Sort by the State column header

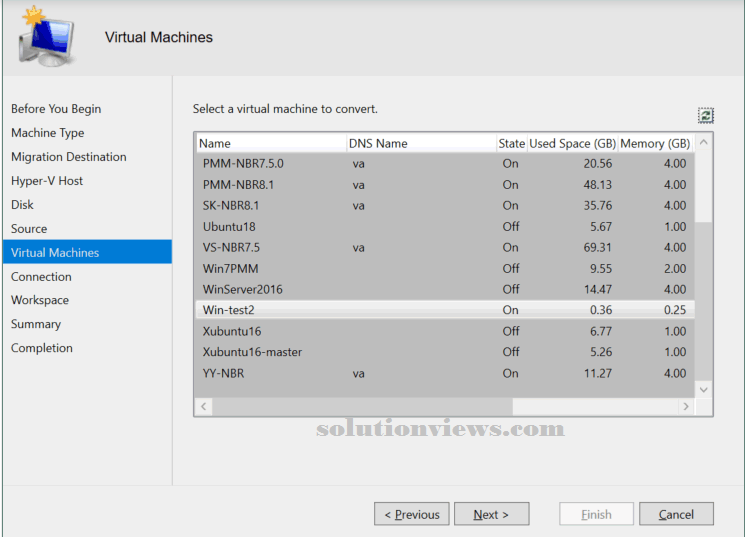point(512,144)
